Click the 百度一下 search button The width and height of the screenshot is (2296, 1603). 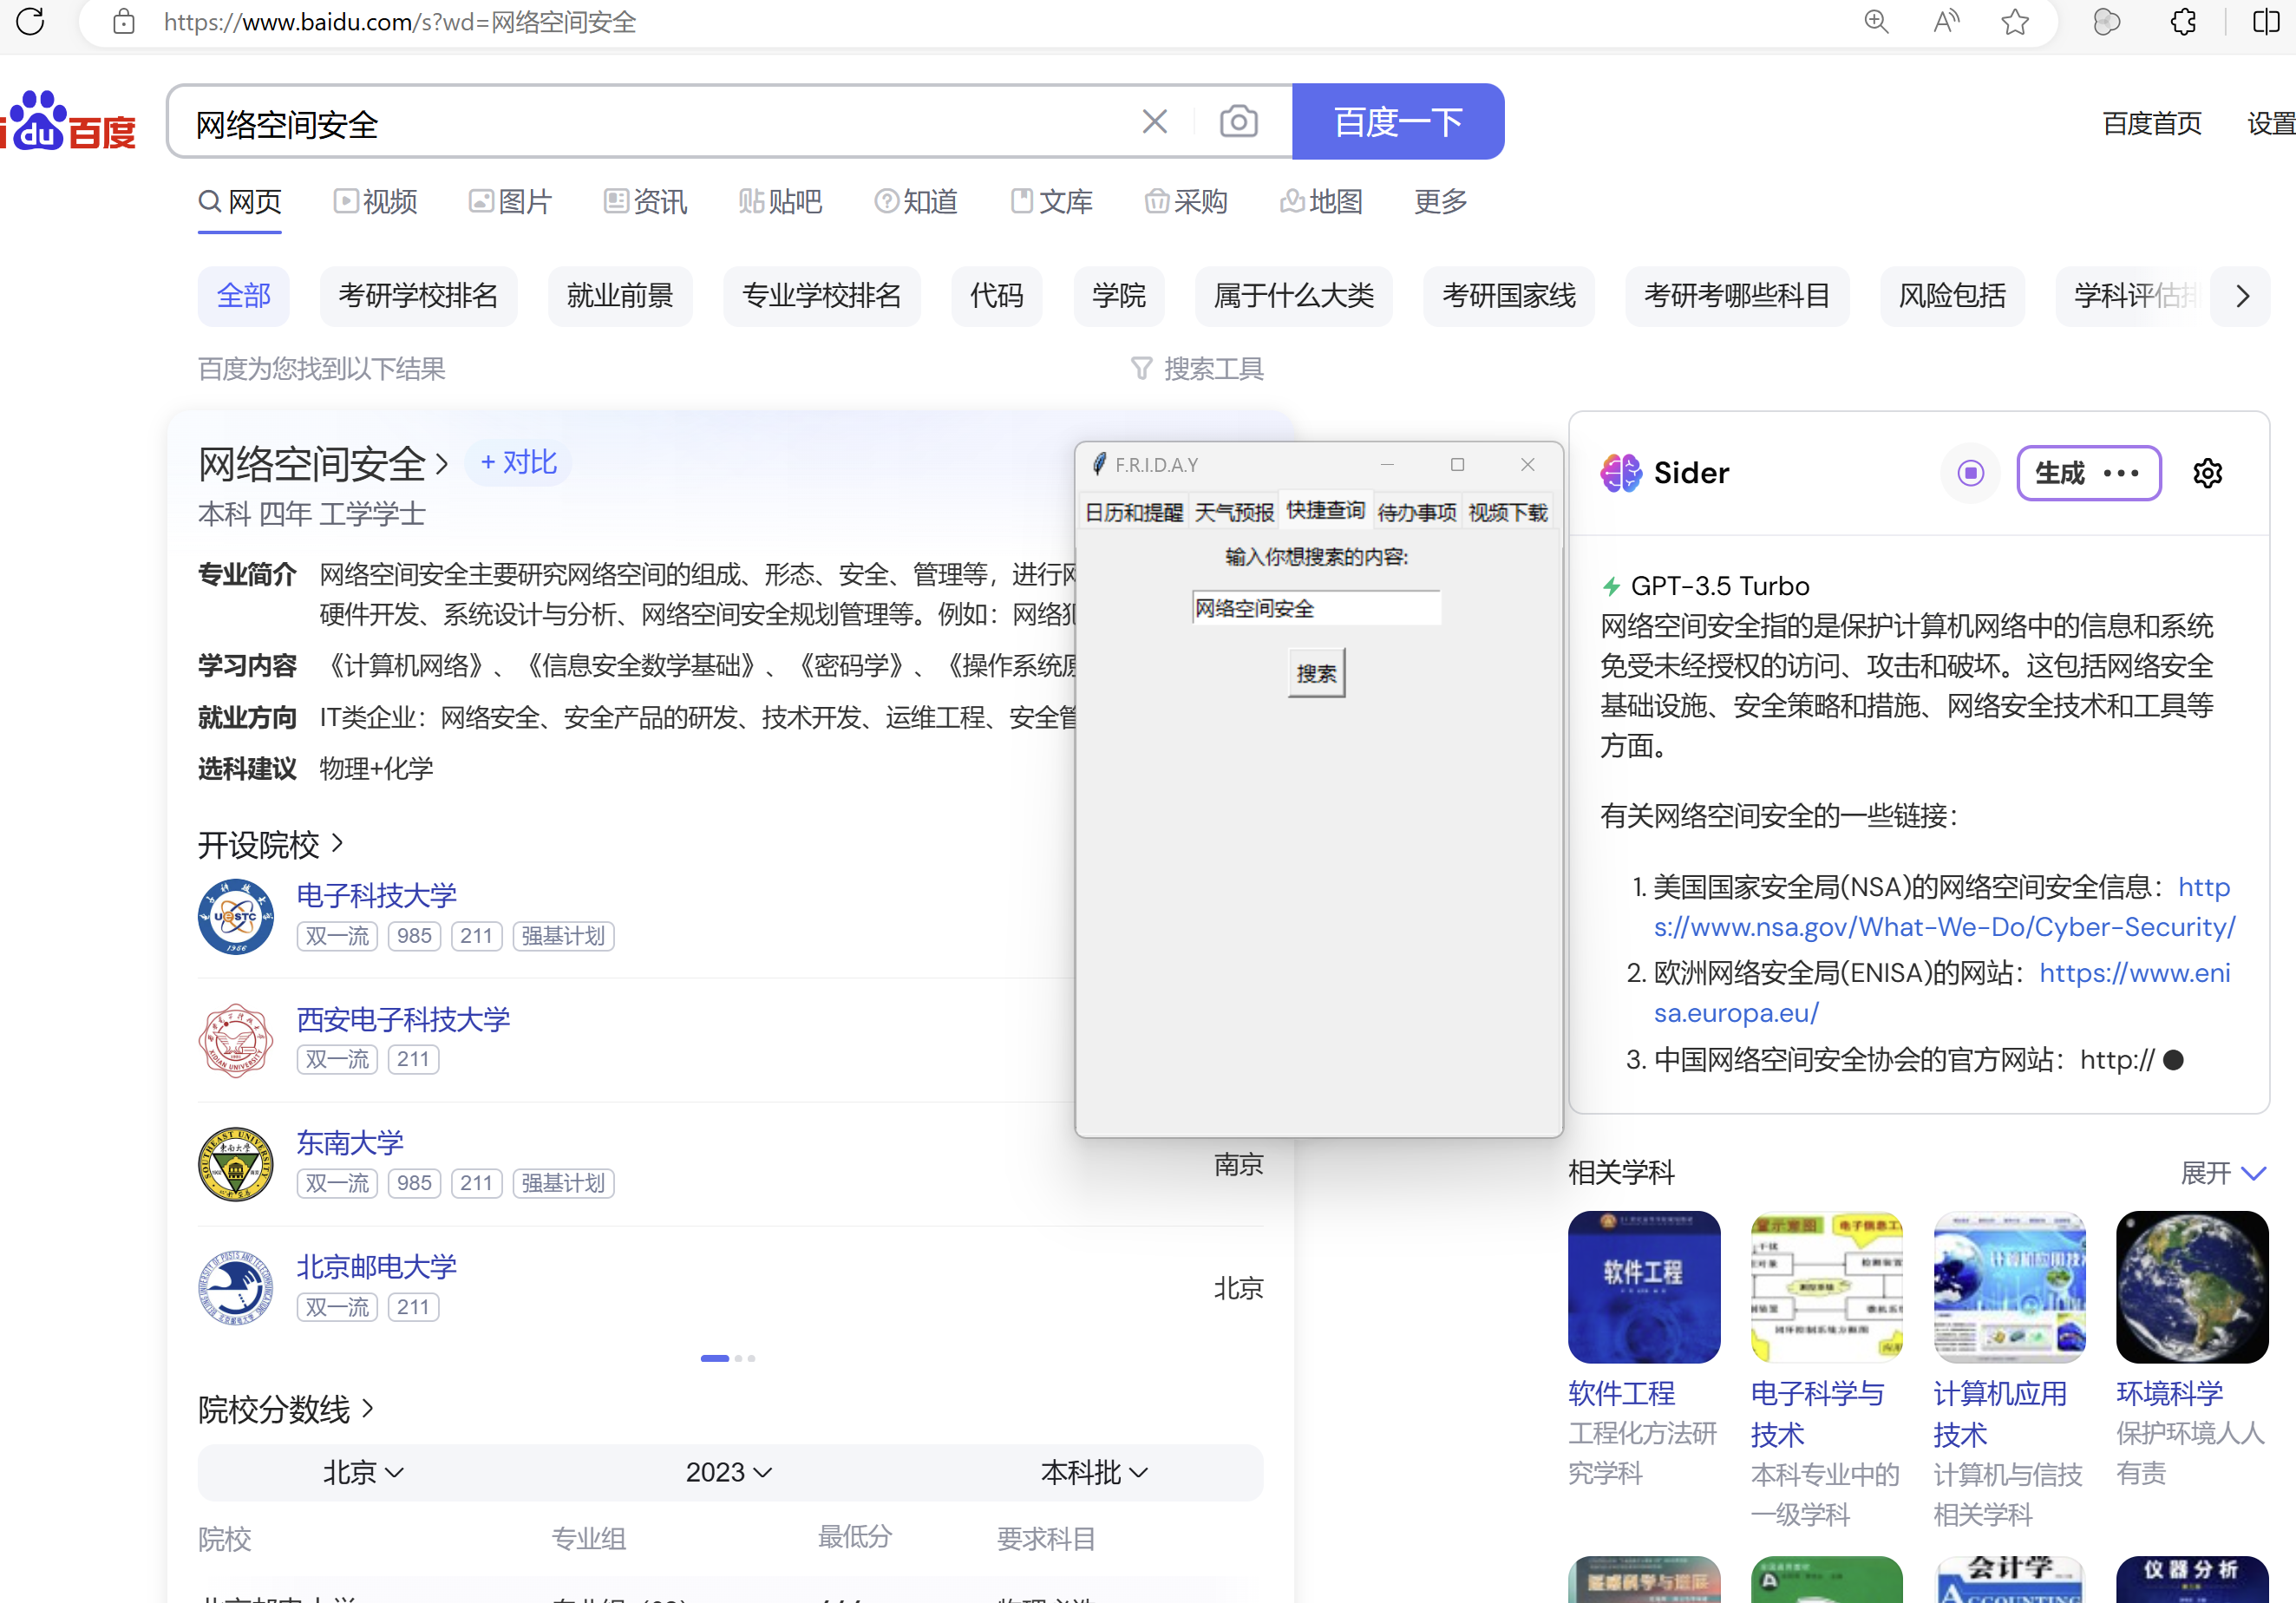pyautogui.click(x=1398, y=122)
